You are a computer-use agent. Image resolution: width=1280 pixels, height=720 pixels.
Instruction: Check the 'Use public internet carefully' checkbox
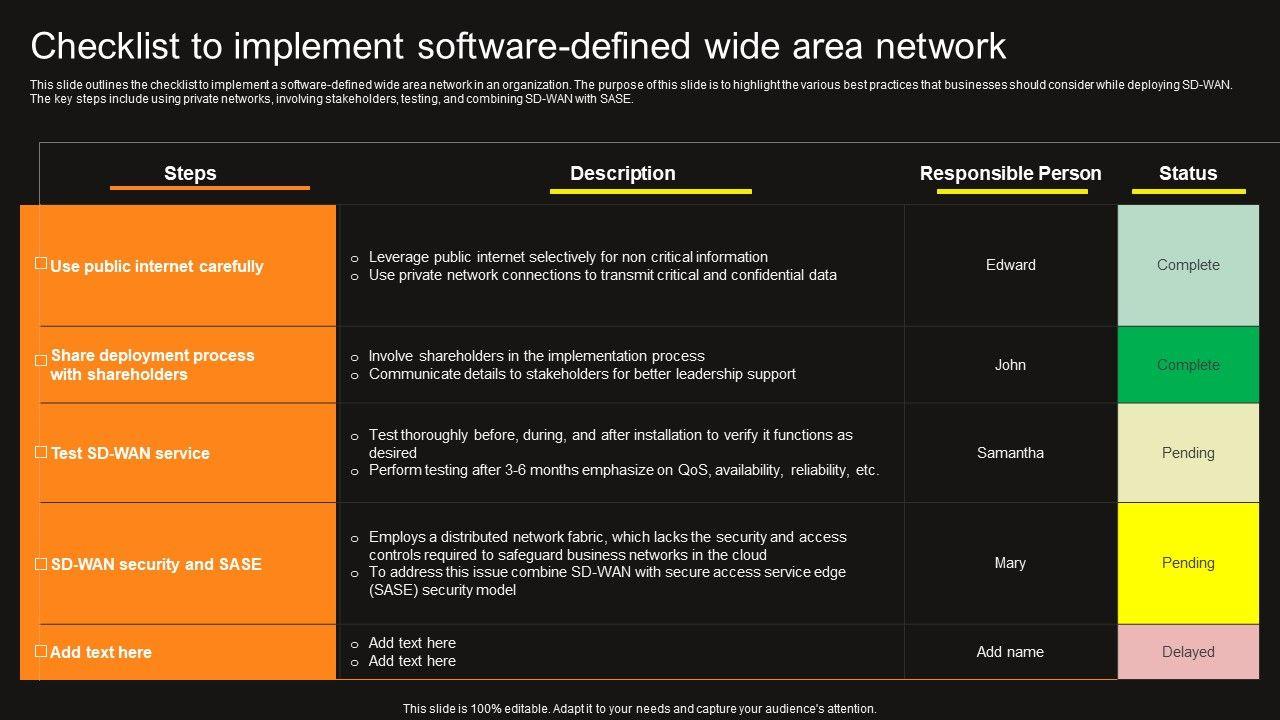pos(41,263)
